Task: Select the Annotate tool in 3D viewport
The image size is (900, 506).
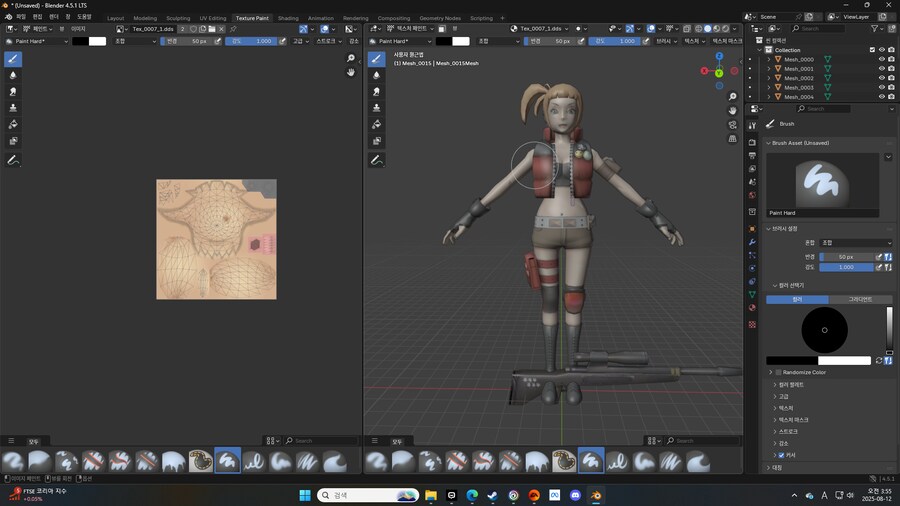Action: (377, 161)
